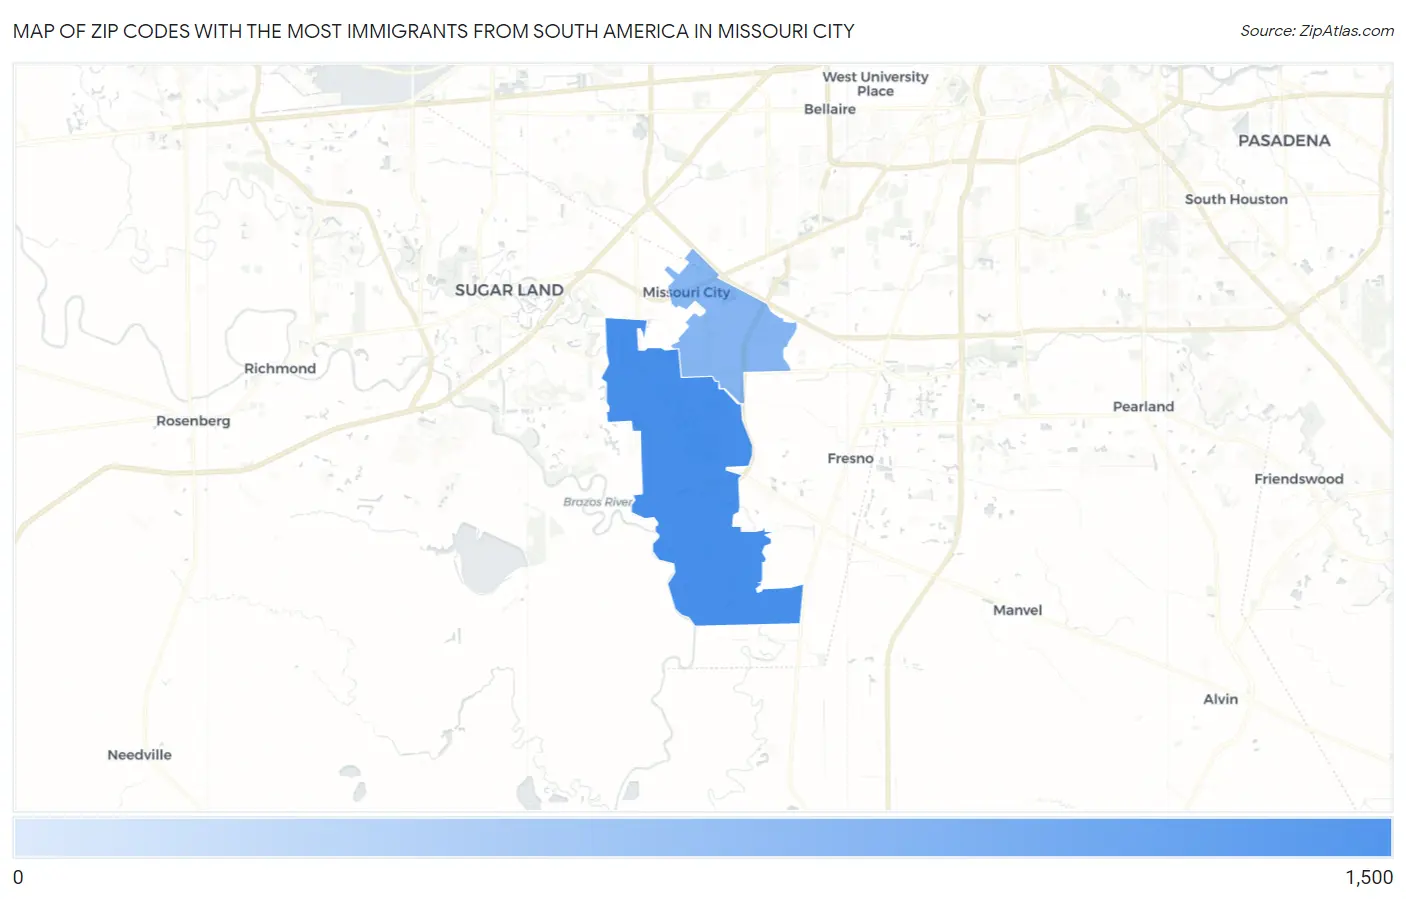1406x899 pixels.
Task: Click the 'Friendswood' map label
Action: [x=1299, y=479]
